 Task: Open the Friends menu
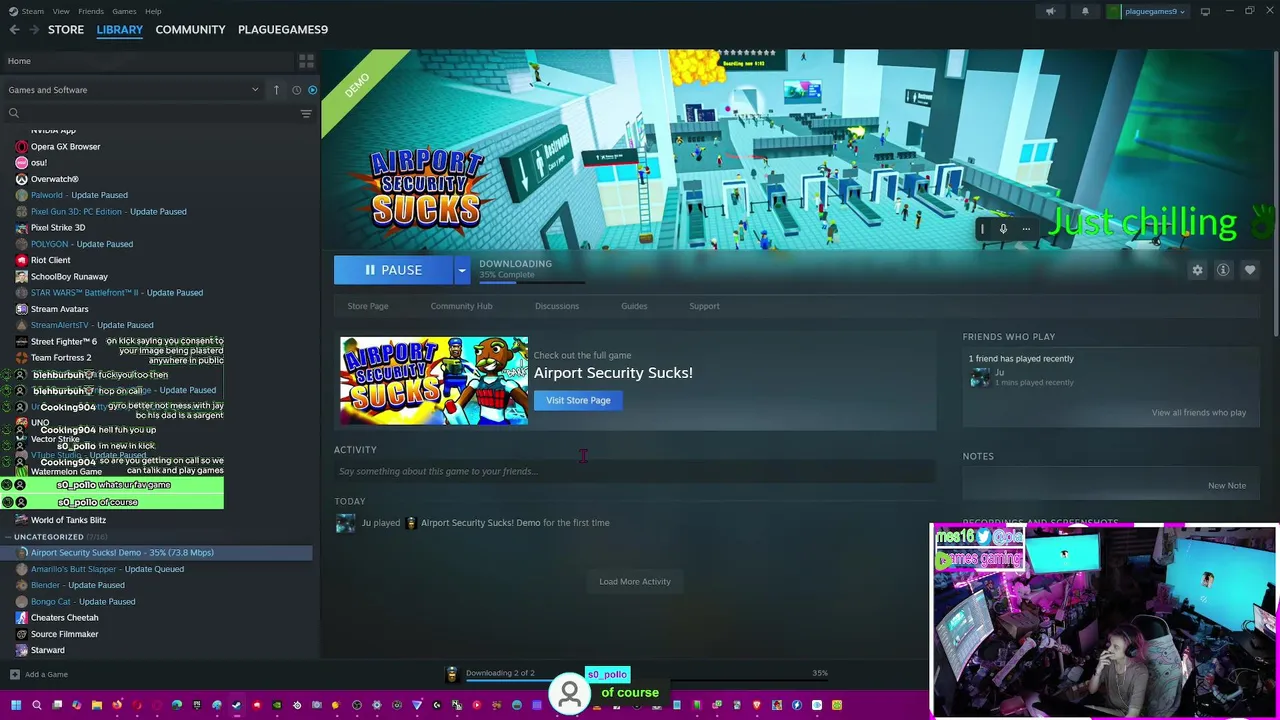point(91,11)
